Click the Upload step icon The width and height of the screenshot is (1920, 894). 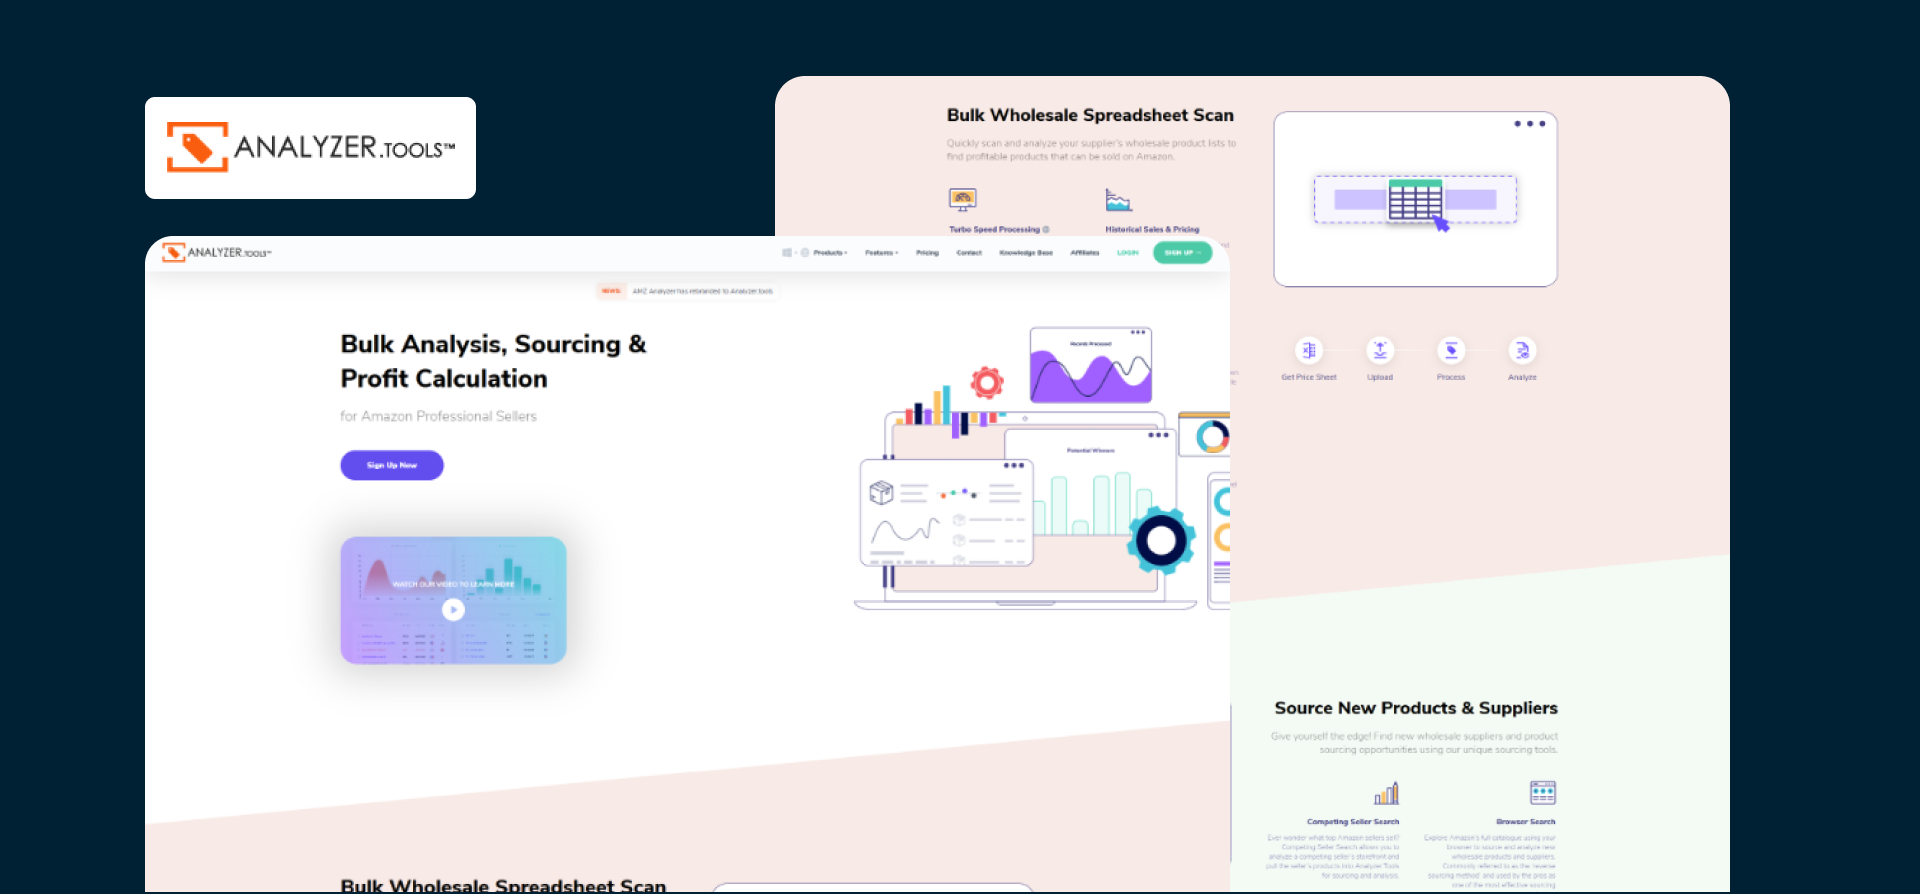click(x=1380, y=350)
